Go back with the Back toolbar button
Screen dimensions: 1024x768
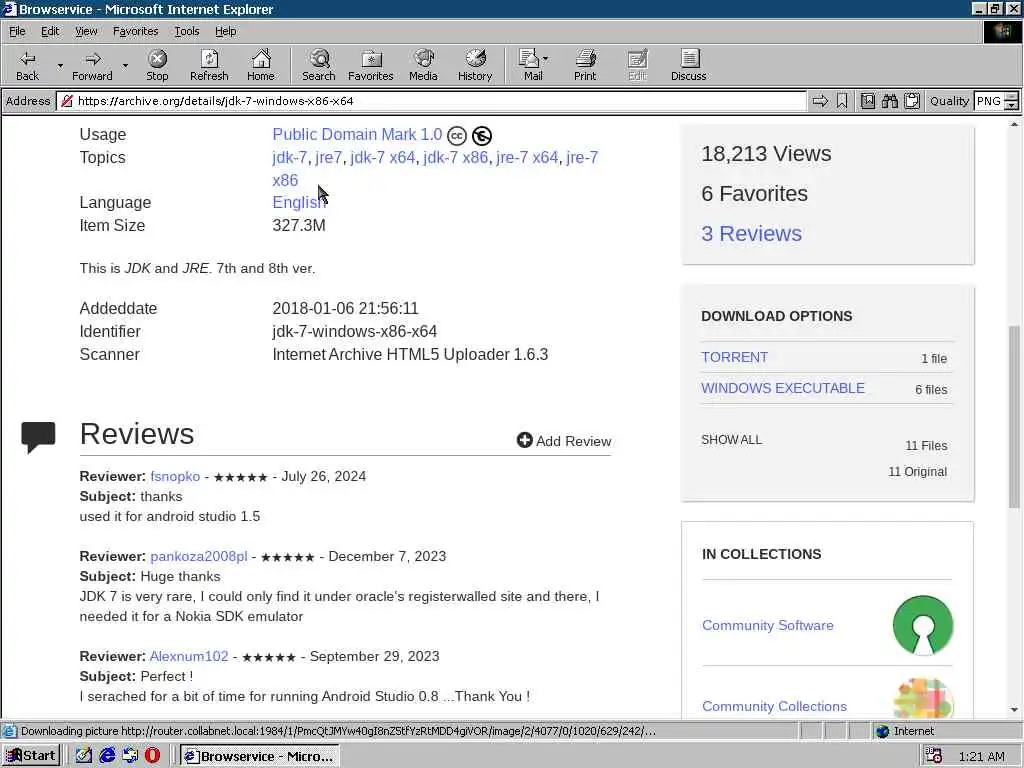pos(27,65)
